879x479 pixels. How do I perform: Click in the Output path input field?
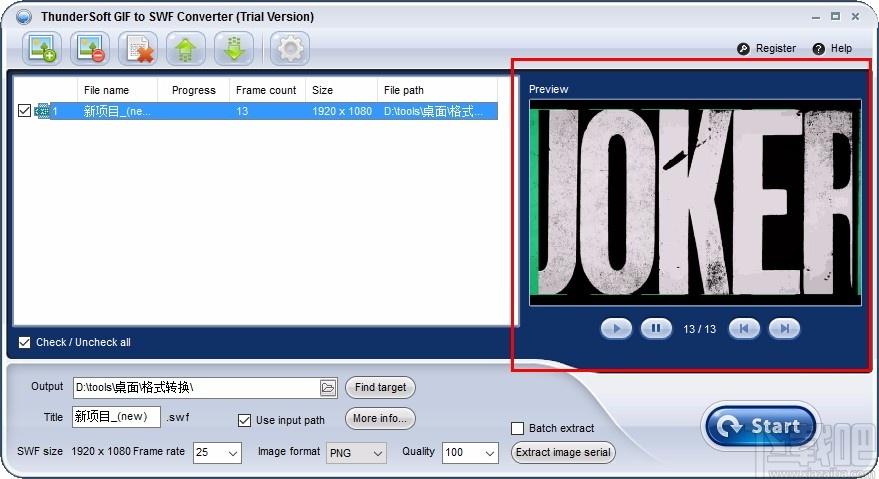[x=196, y=388]
